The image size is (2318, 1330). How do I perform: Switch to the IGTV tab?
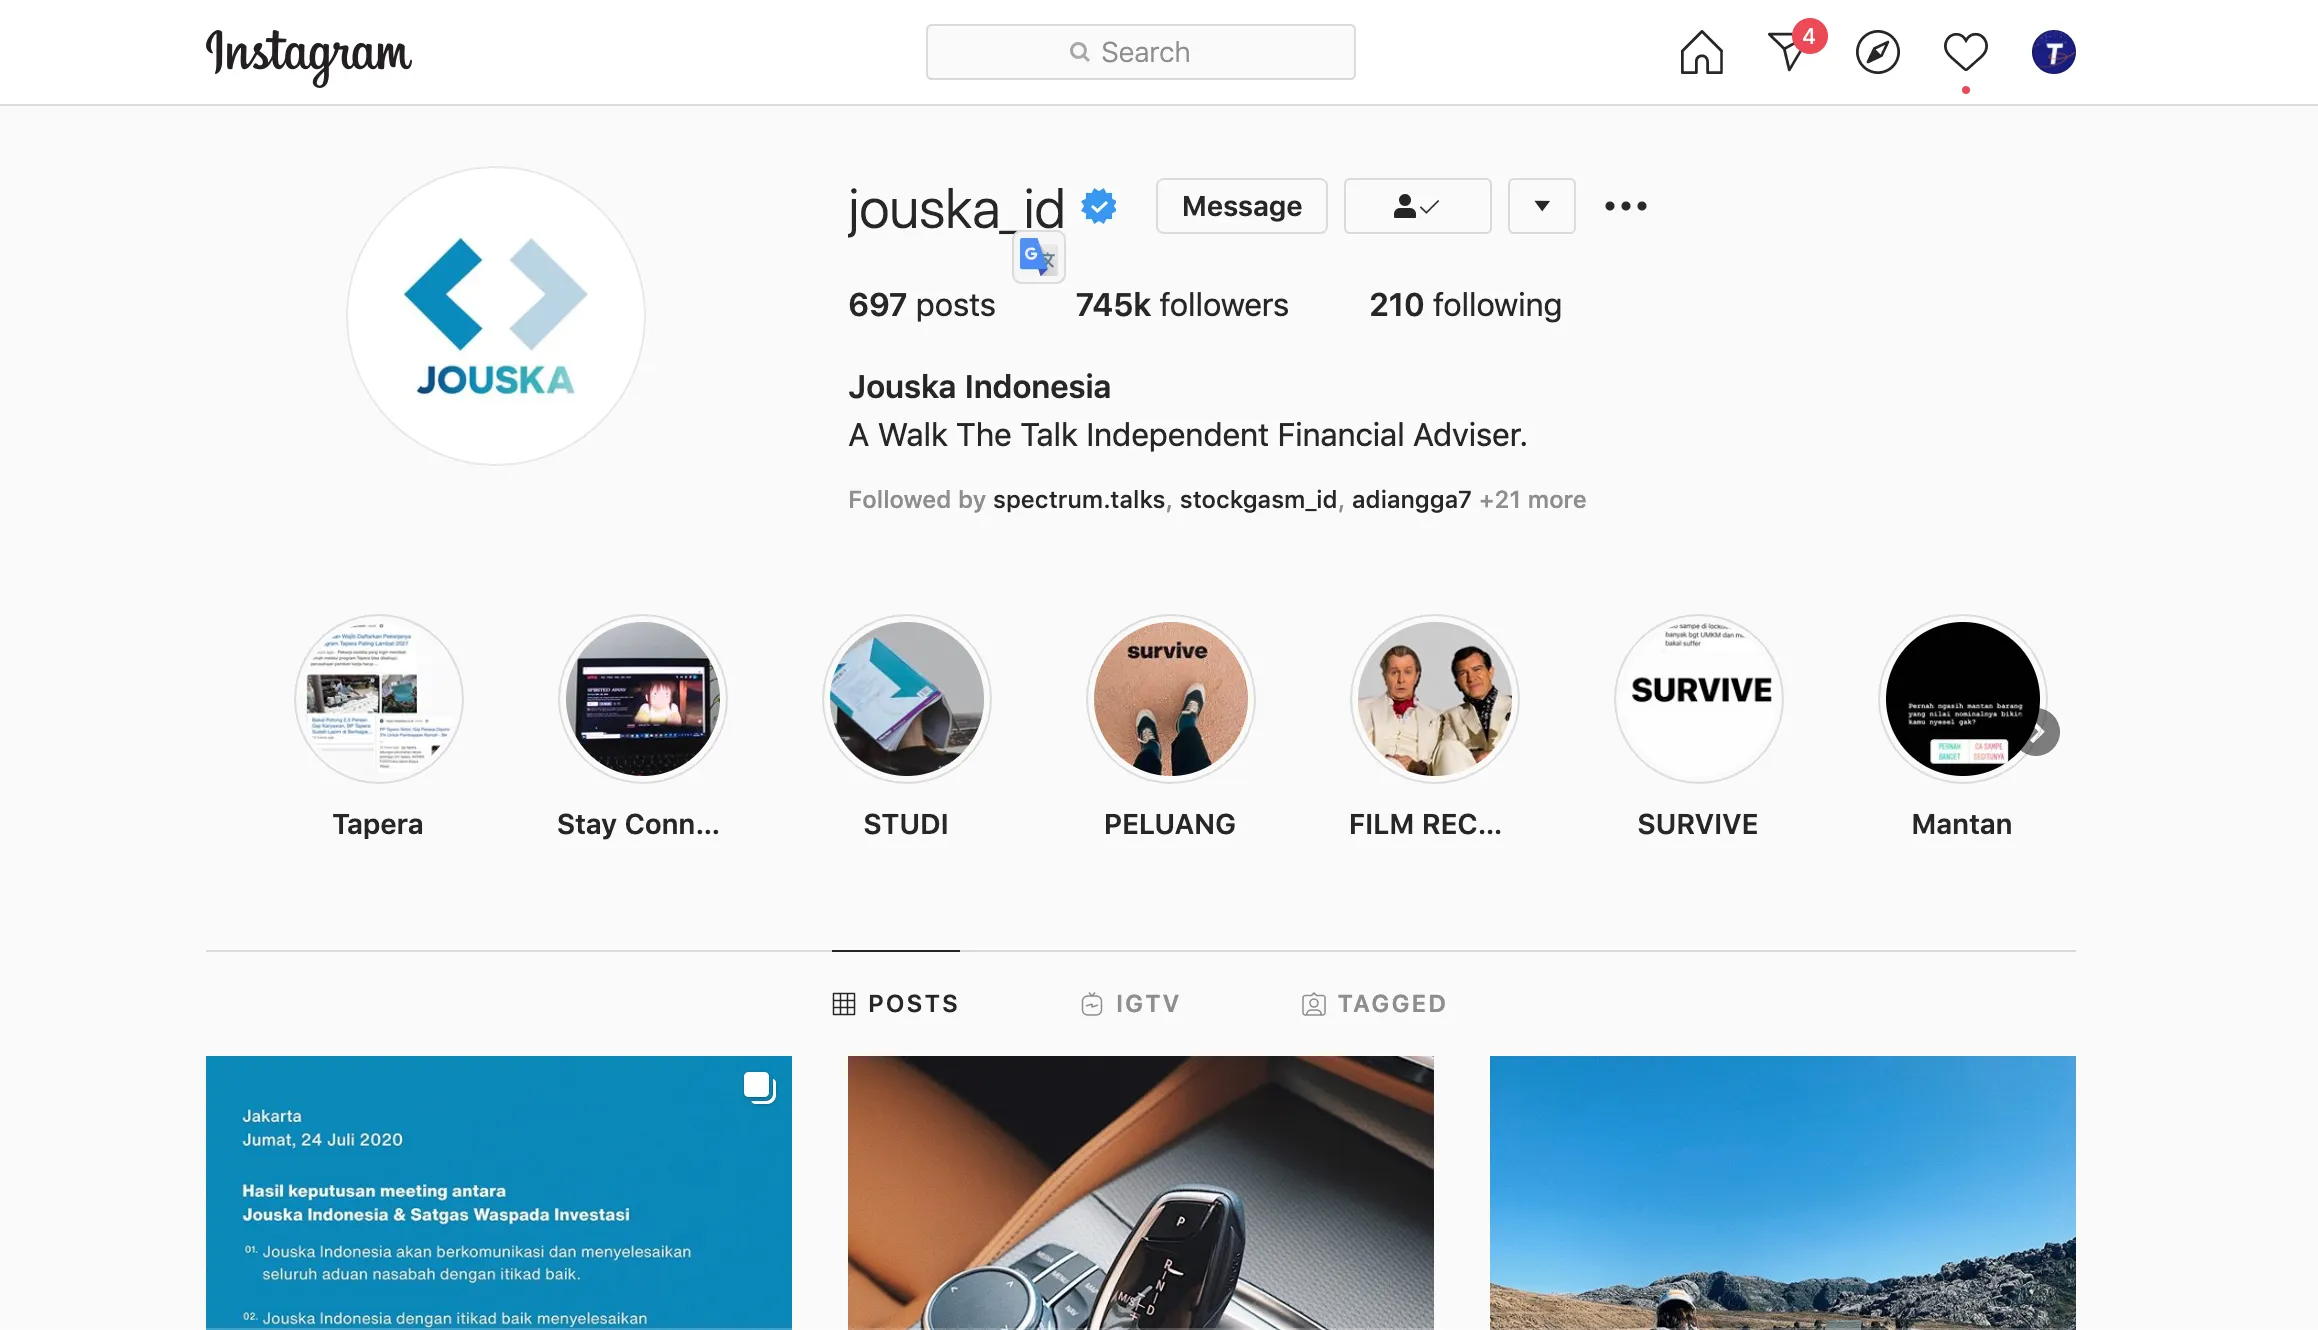1130,1004
